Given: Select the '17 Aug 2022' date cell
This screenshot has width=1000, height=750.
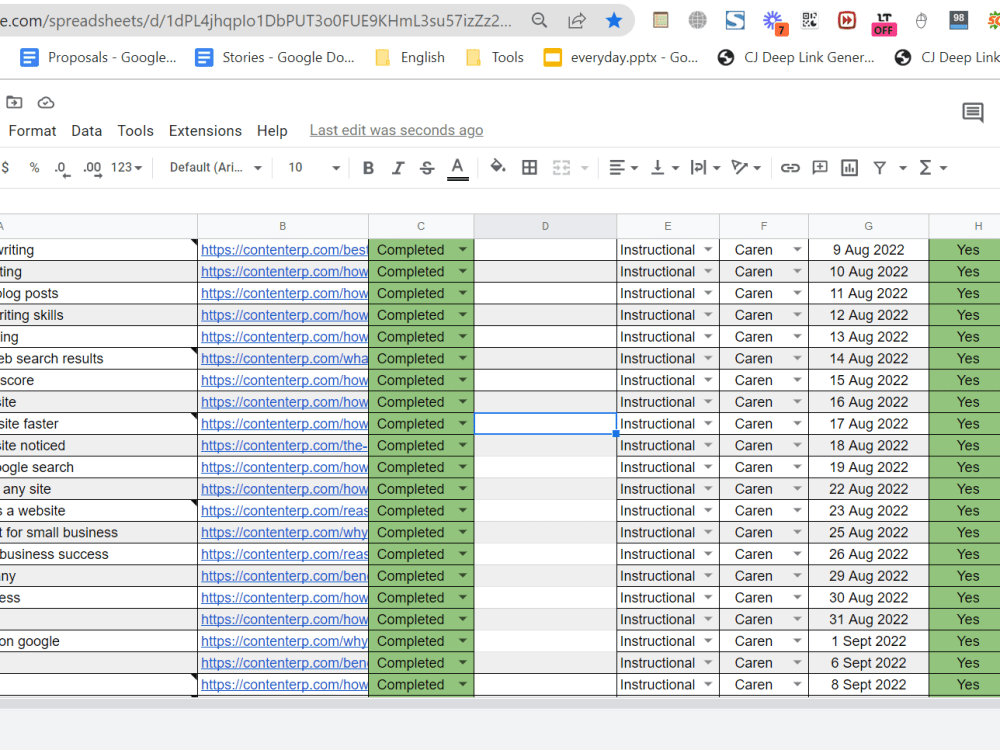Looking at the screenshot, I should pos(869,423).
